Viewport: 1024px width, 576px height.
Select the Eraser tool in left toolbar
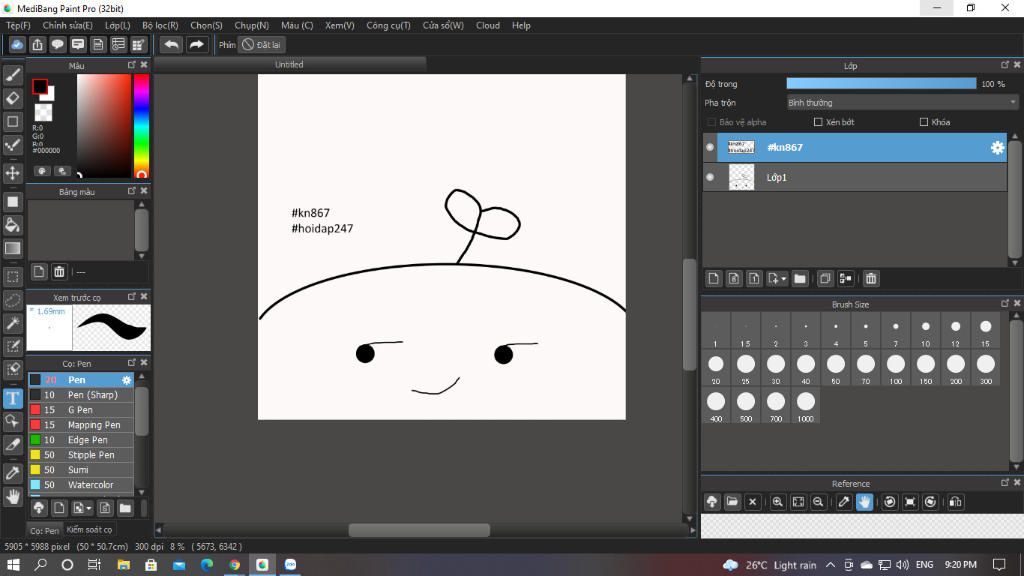point(13,98)
